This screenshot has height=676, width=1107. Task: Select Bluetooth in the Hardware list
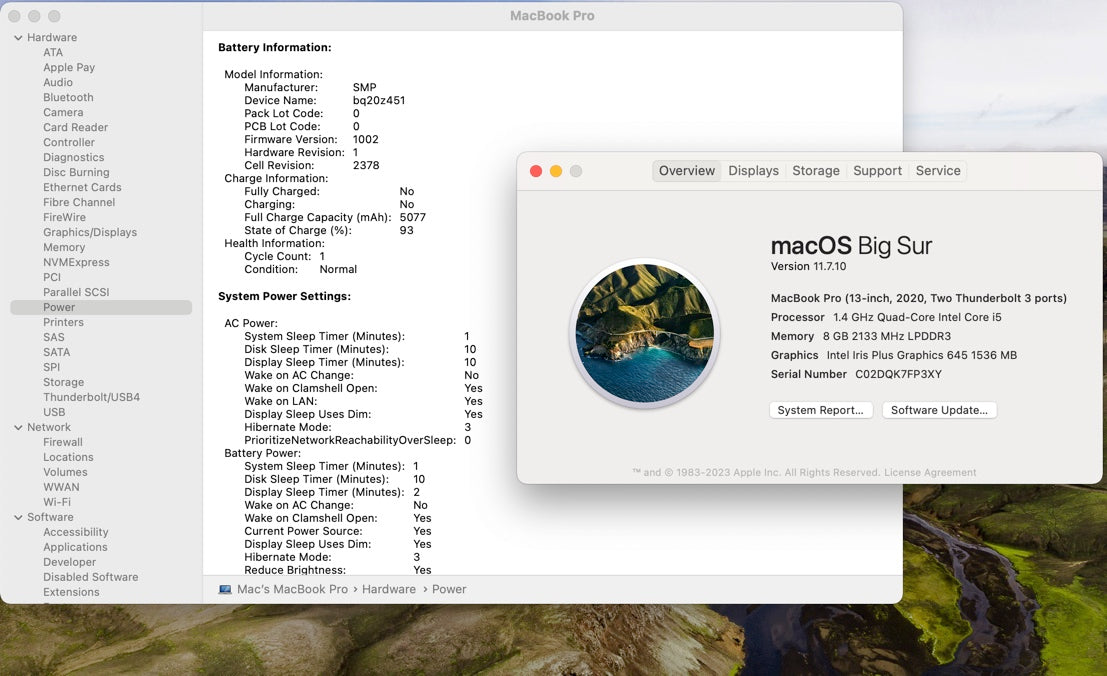click(x=68, y=98)
